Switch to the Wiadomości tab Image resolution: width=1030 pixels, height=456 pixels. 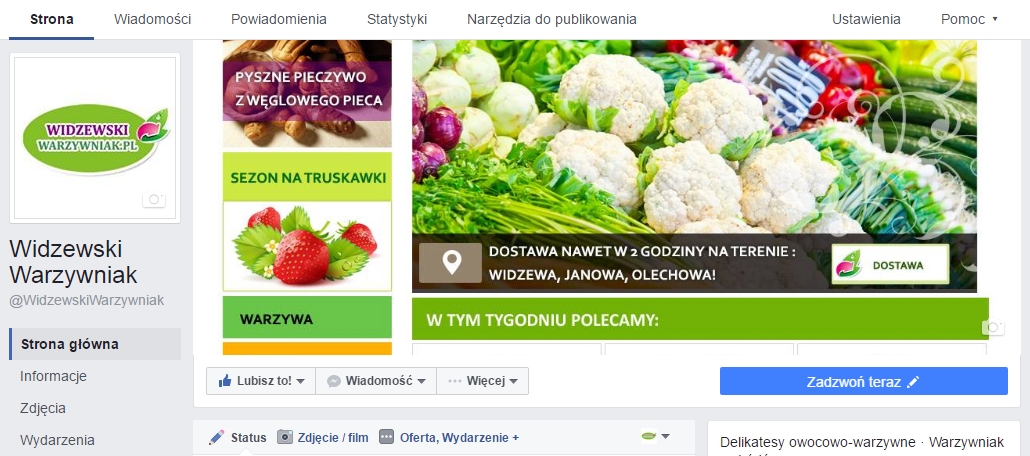tap(152, 19)
